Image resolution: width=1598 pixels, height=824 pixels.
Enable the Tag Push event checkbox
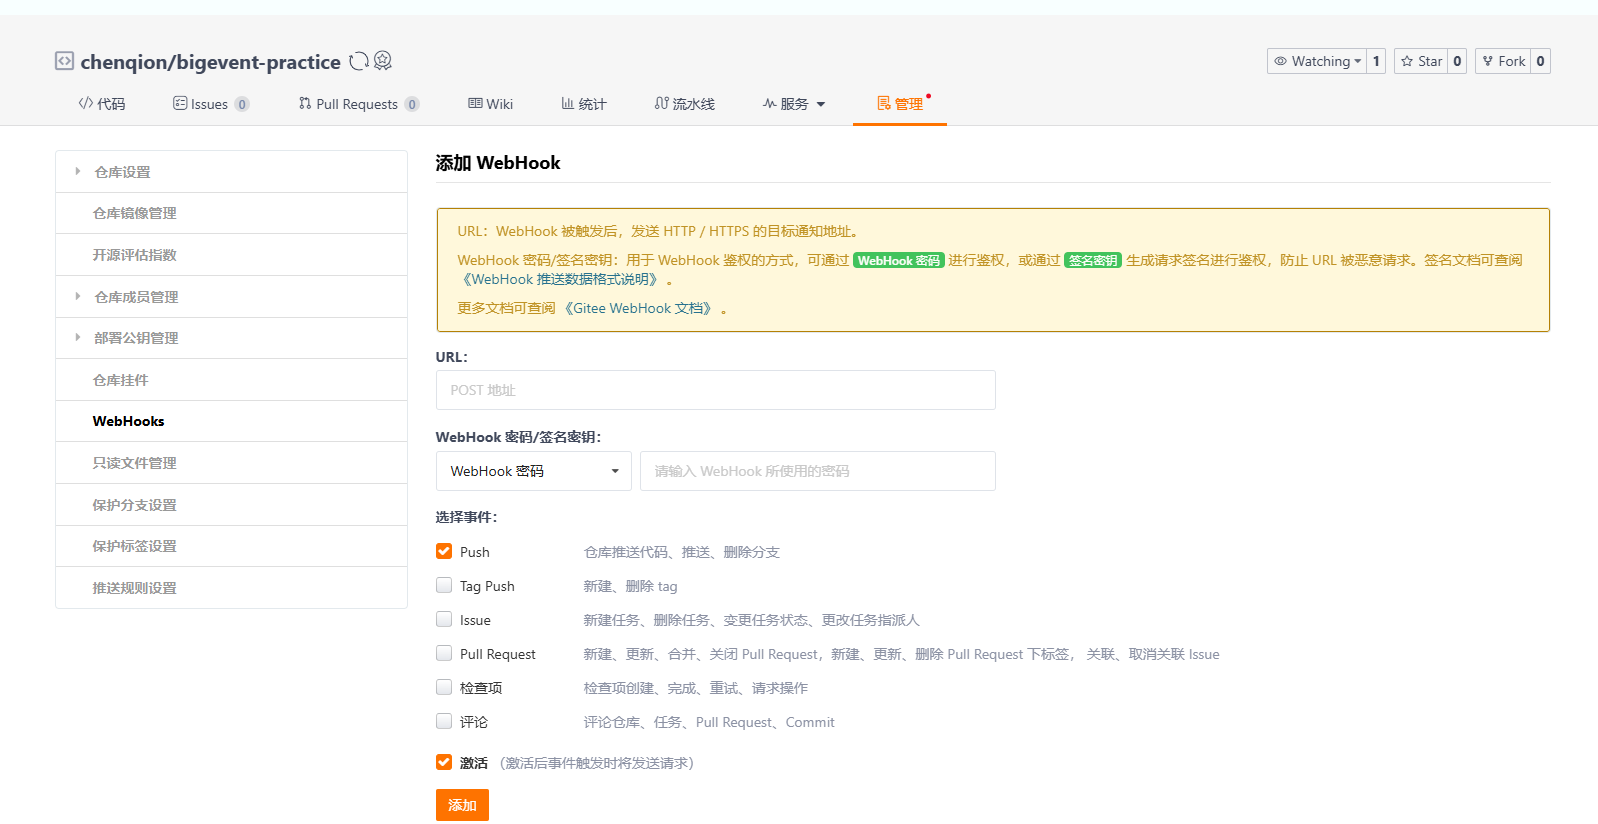pyautogui.click(x=444, y=585)
